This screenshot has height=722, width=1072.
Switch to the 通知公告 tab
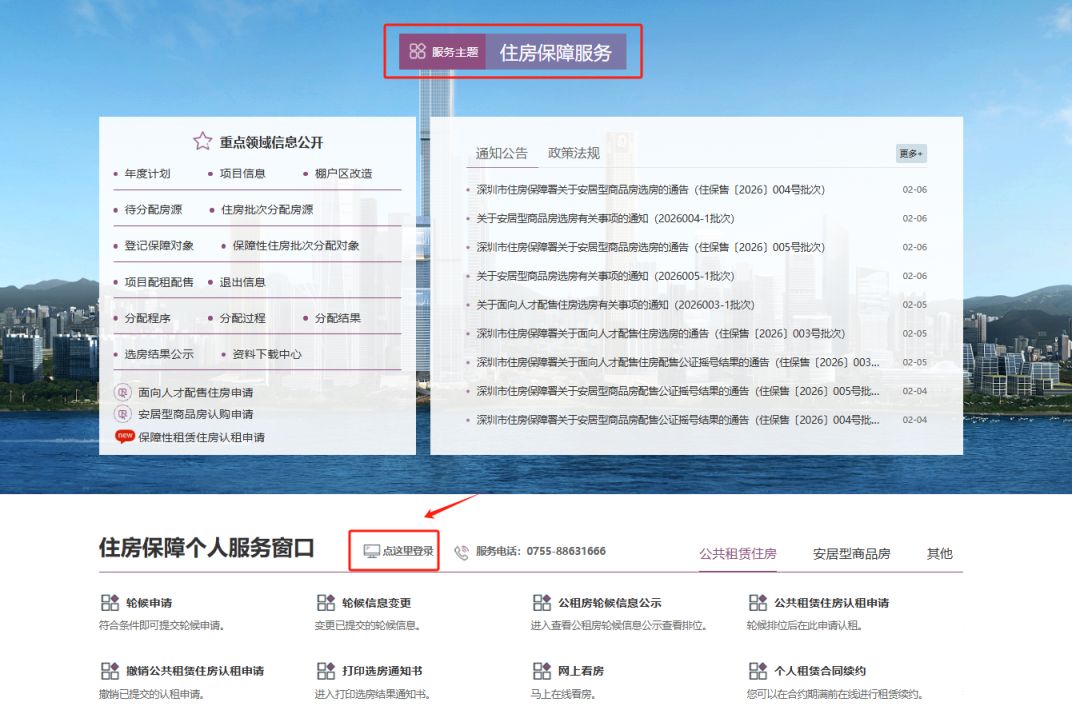[502, 153]
